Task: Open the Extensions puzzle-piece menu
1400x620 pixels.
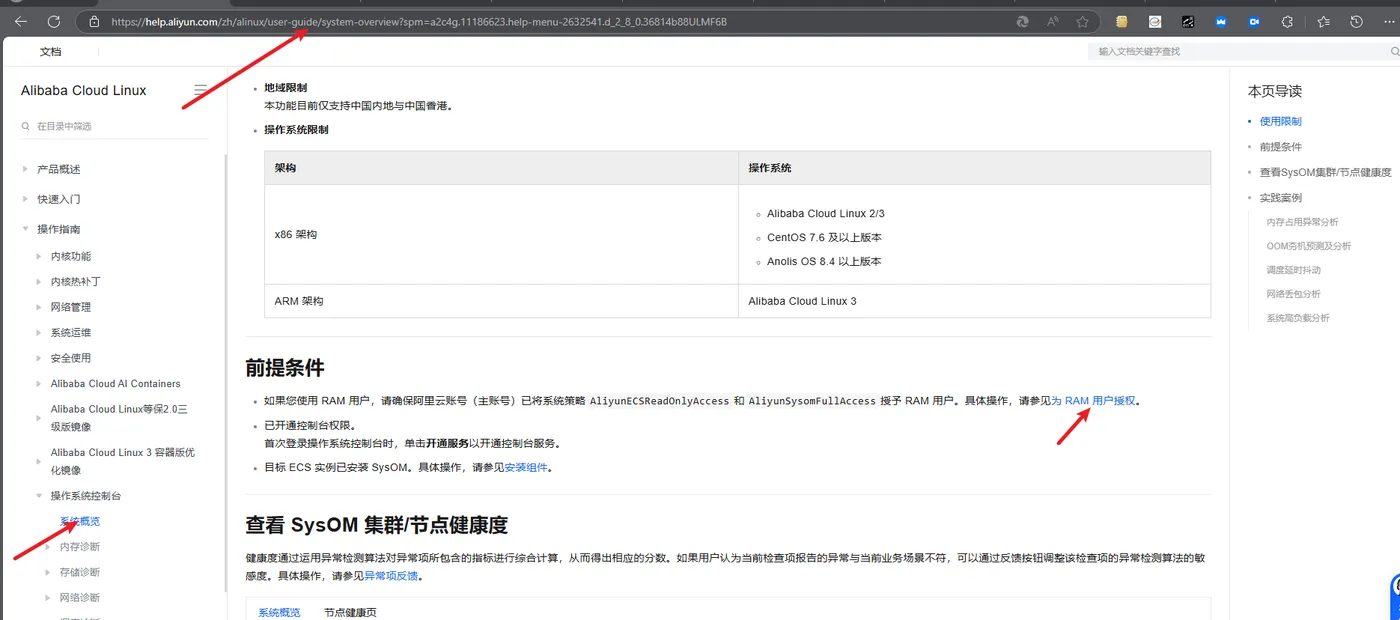Action: click(1287, 21)
